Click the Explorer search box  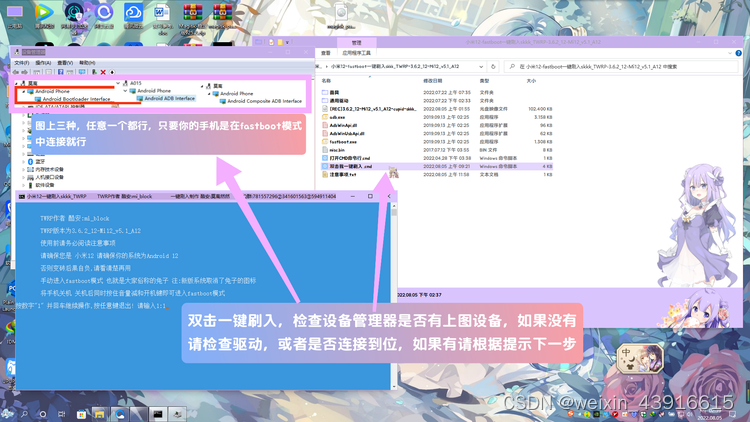(621, 67)
